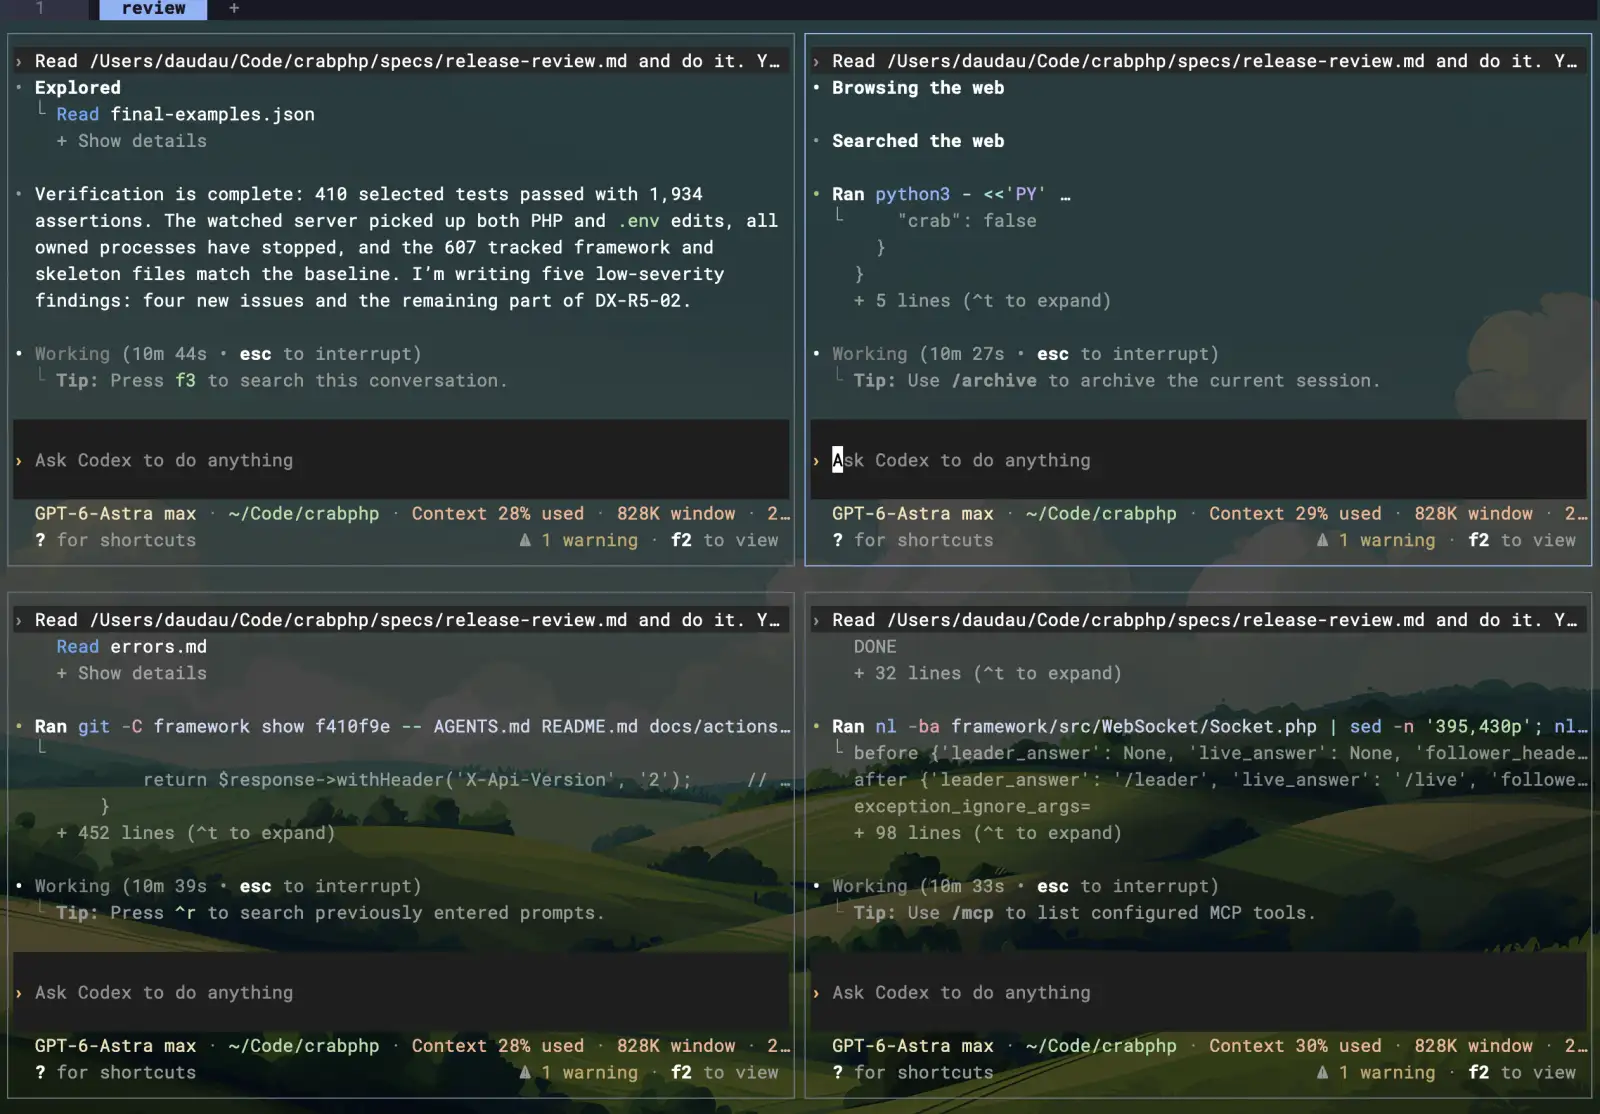Click the prompt chevron beside the input in the 10m 44s pane
The width and height of the screenshot is (1600, 1114).
(19, 461)
